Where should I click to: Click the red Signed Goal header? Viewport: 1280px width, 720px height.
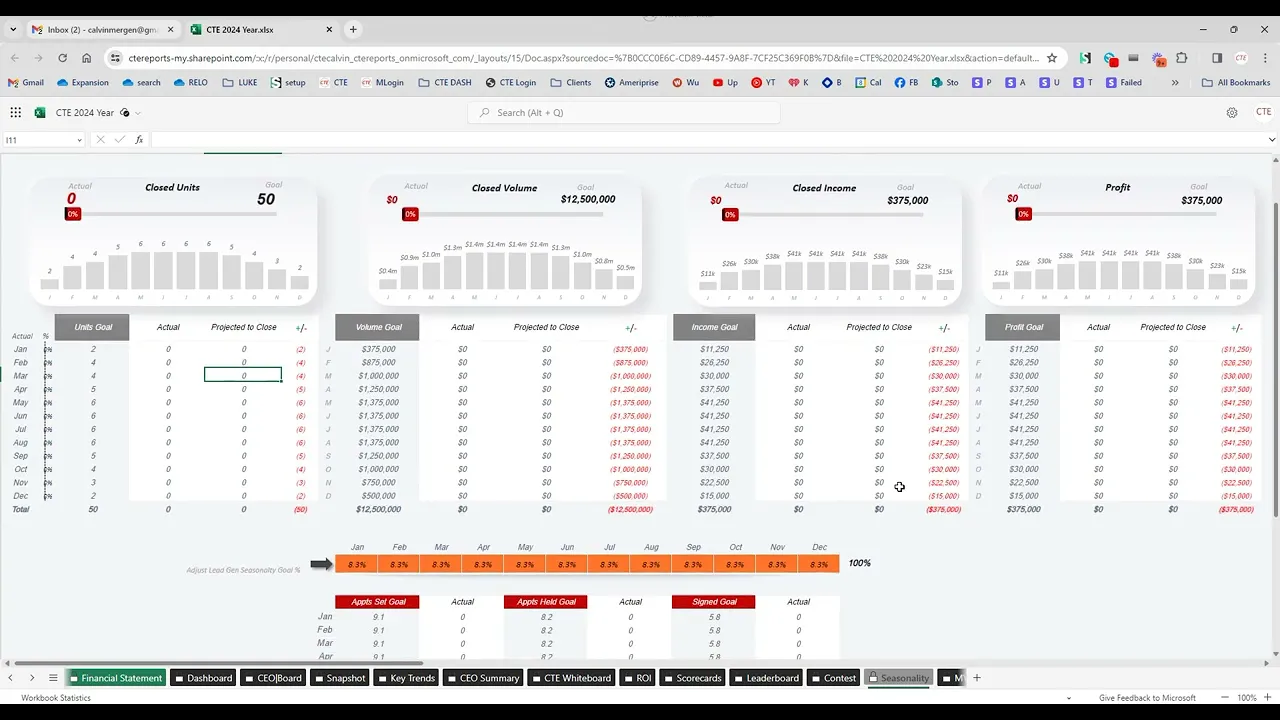click(713, 602)
